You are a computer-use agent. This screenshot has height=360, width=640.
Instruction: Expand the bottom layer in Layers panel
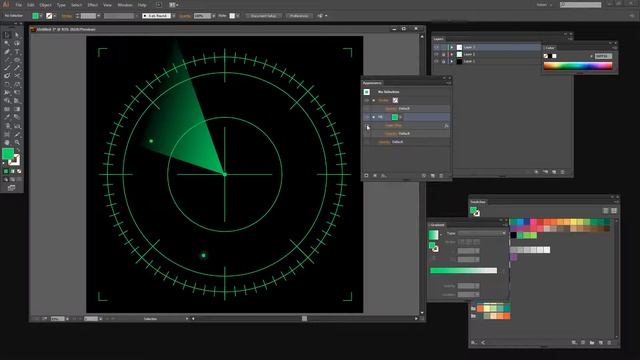coord(451,61)
